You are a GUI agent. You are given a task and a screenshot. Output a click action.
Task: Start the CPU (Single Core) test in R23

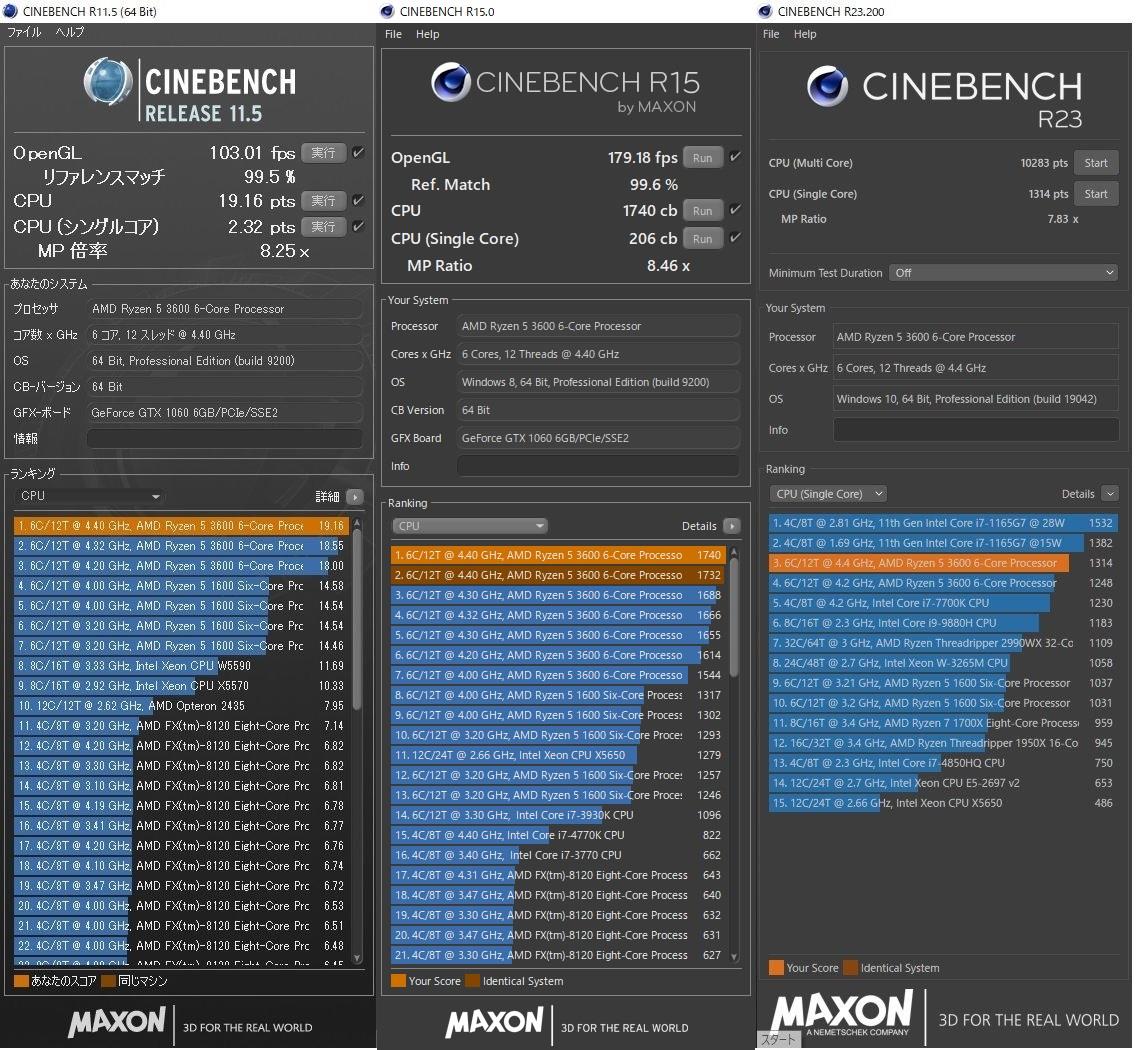[x=1096, y=193]
